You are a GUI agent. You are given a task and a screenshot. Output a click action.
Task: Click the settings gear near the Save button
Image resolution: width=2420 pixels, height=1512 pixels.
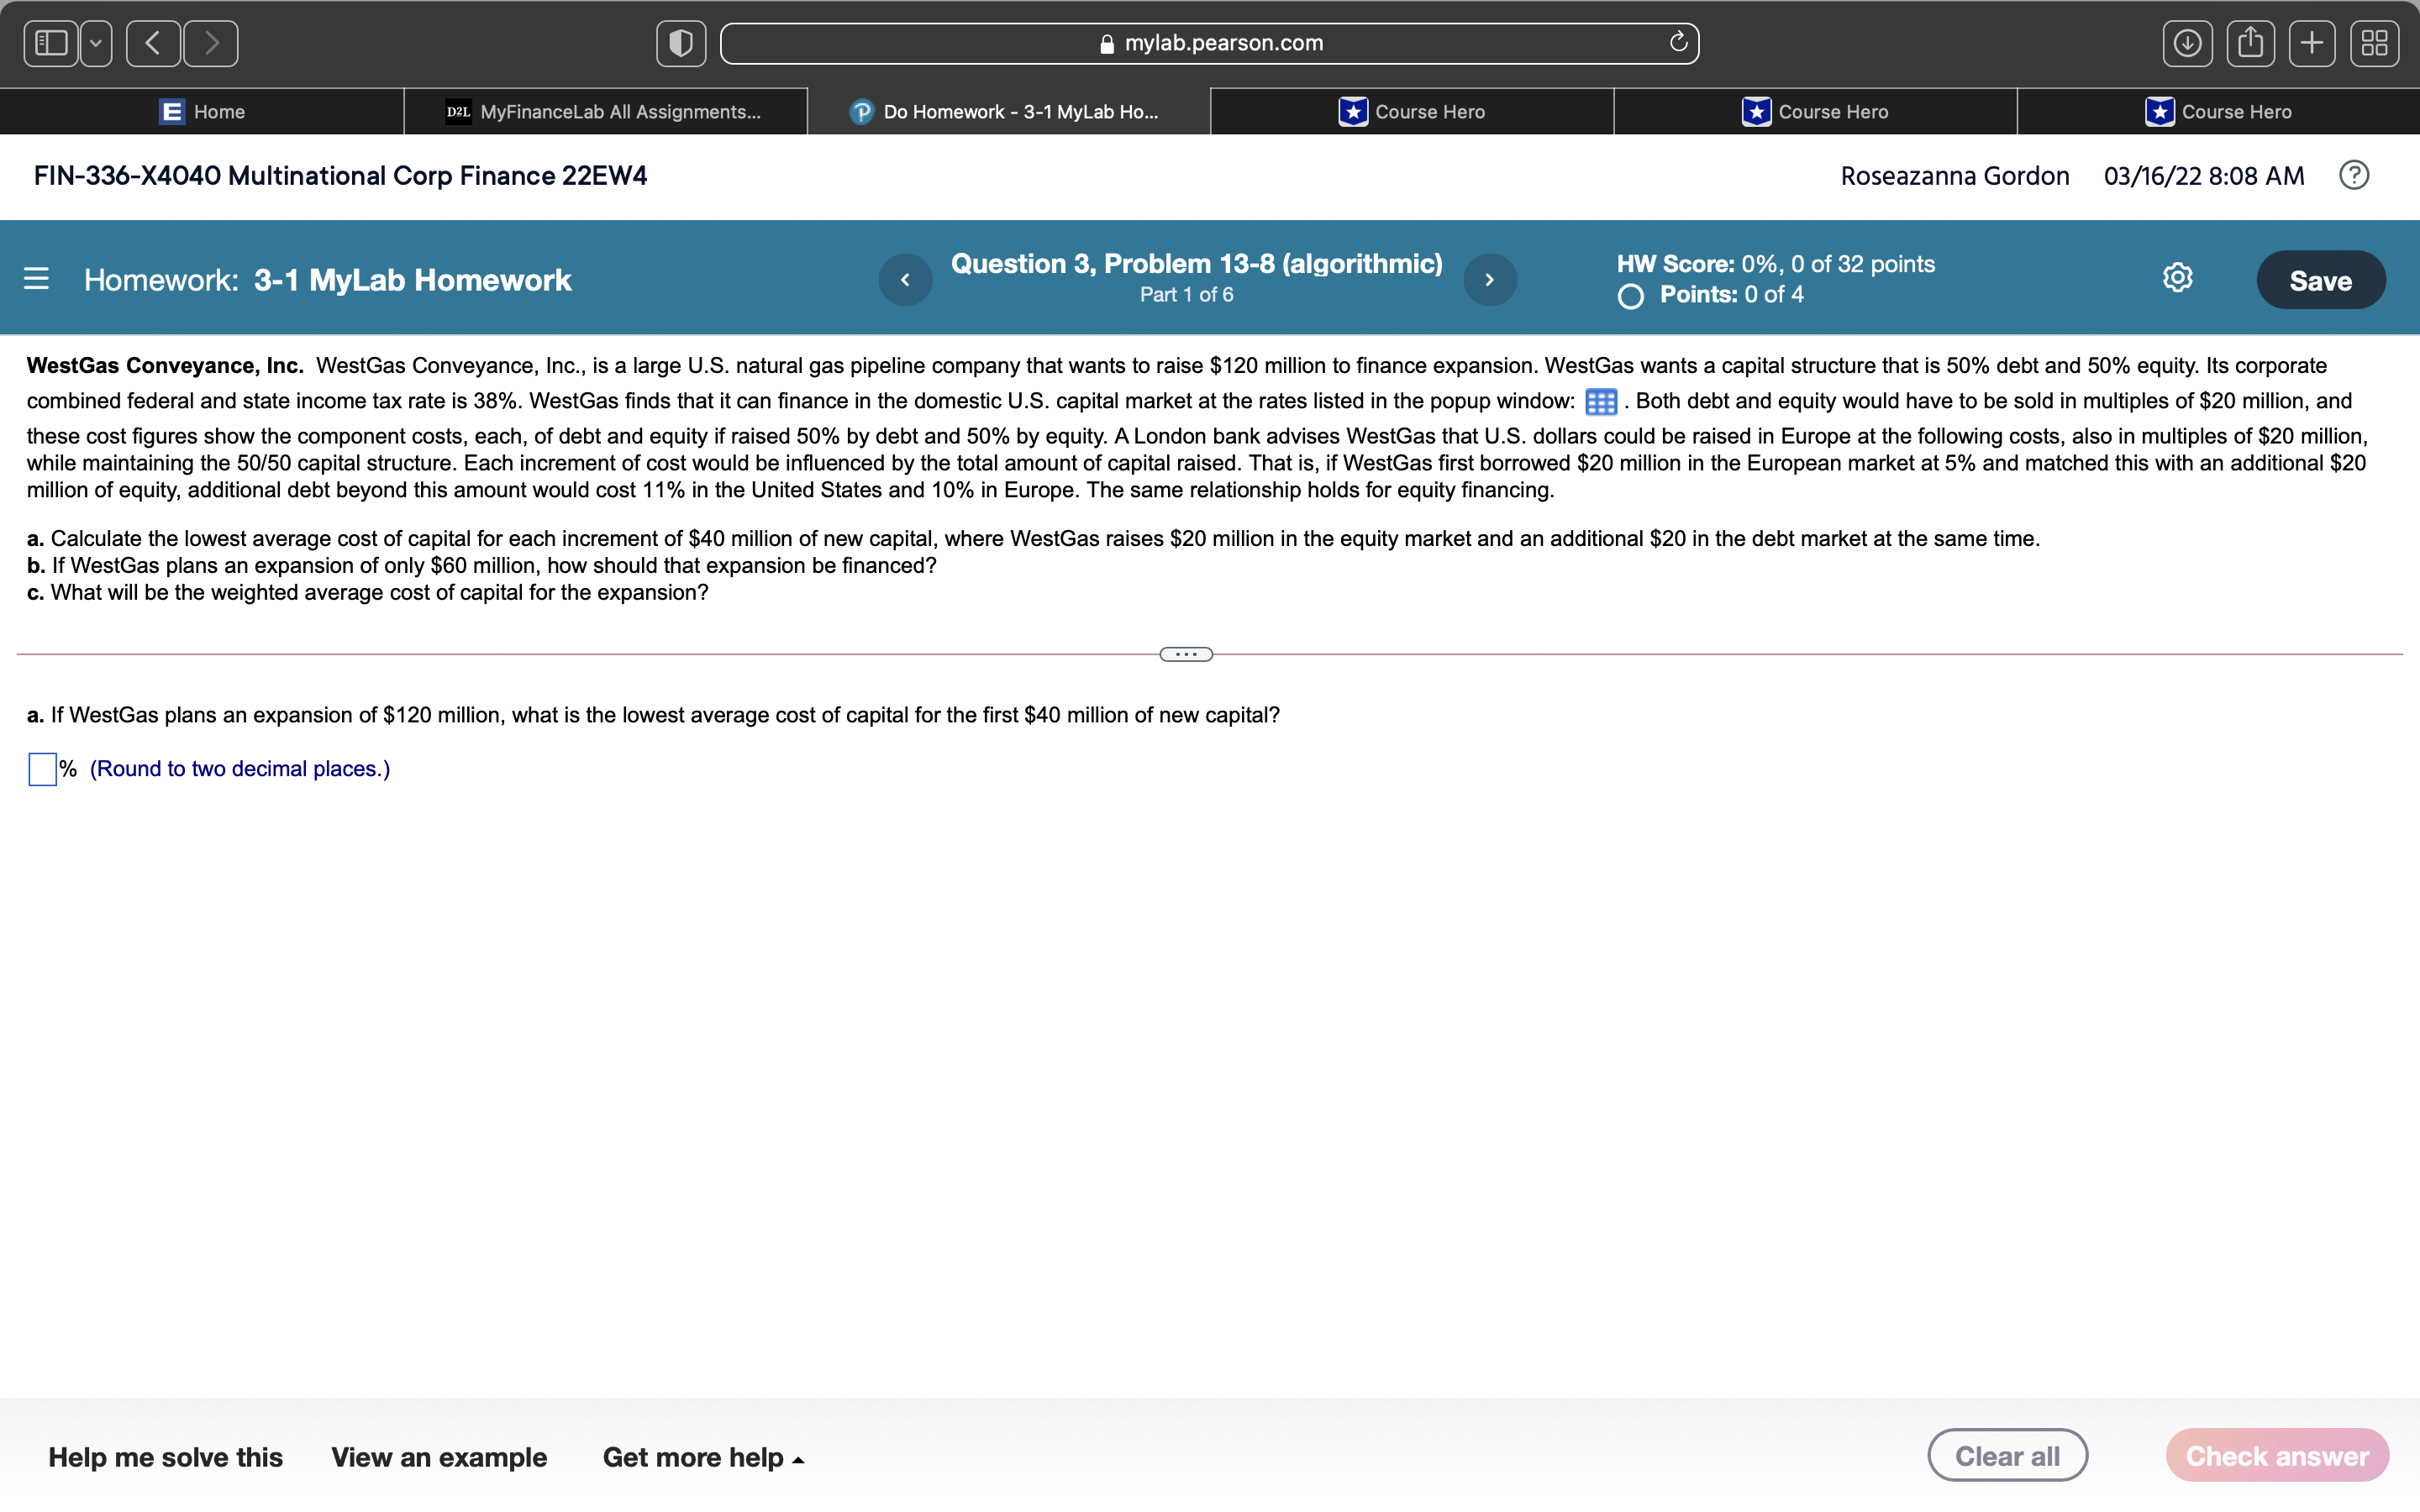pyautogui.click(x=2177, y=278)
